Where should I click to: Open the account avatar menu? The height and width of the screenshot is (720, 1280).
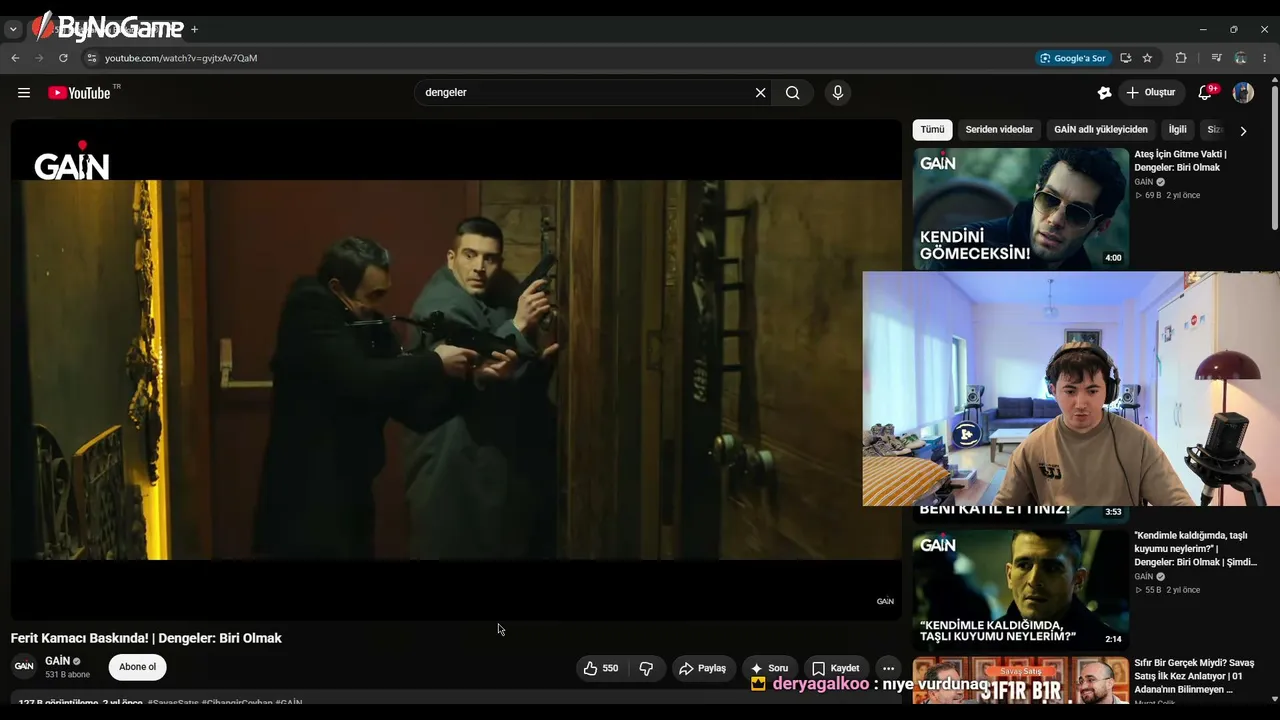1243,93
